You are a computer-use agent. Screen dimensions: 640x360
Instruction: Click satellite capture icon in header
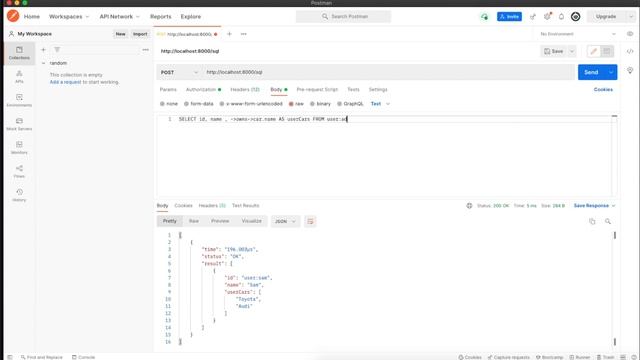[533, 17]
